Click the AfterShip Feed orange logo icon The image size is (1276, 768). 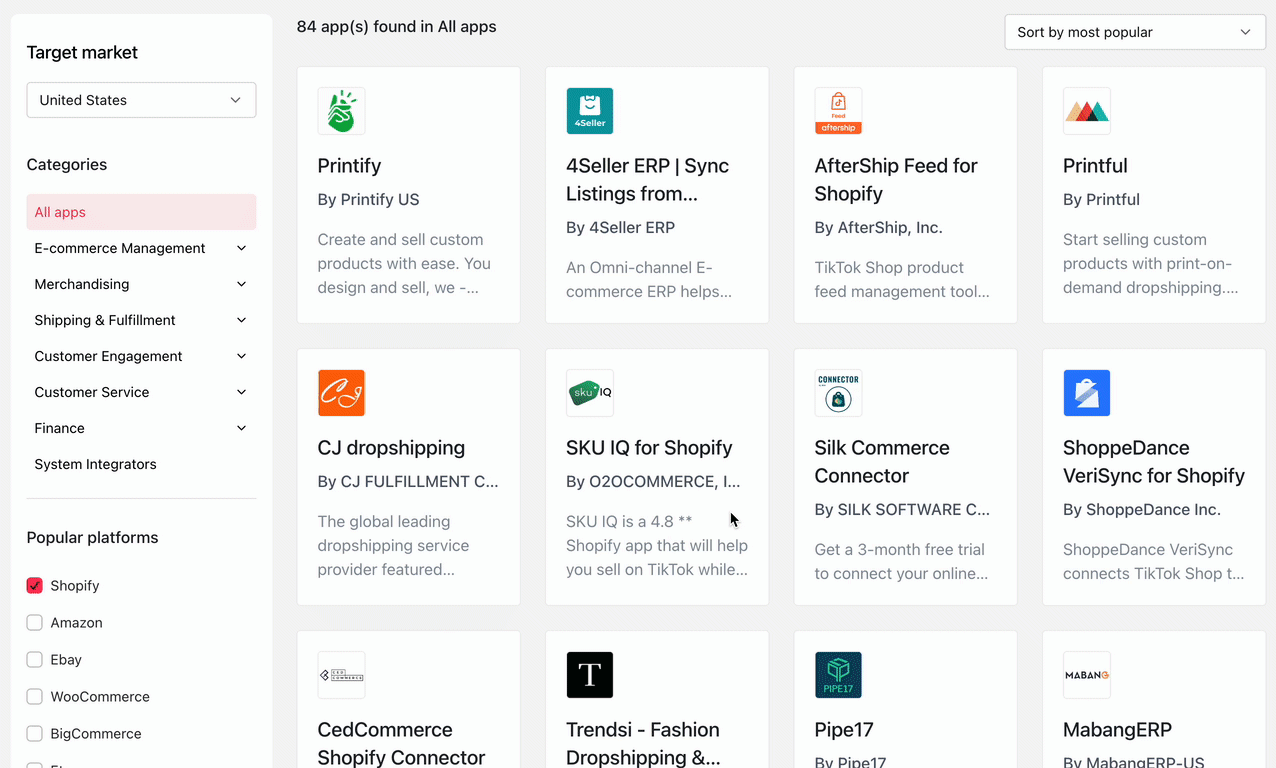(x=838, y=111)
